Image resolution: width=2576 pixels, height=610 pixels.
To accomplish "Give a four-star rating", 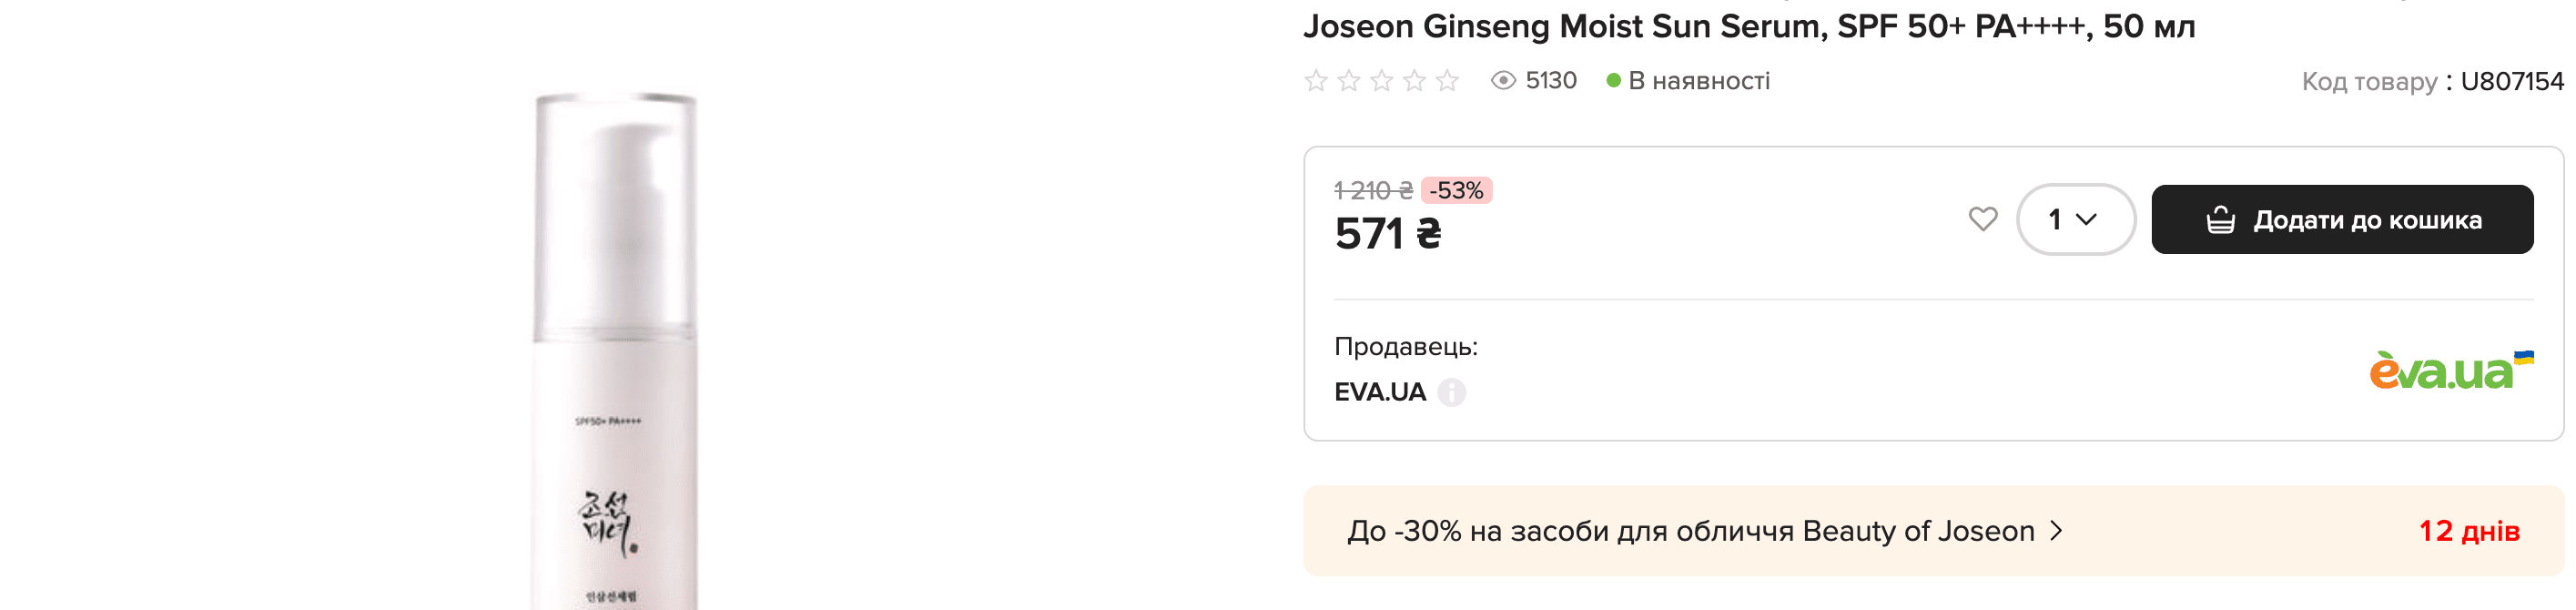I will pos(1414,81).
